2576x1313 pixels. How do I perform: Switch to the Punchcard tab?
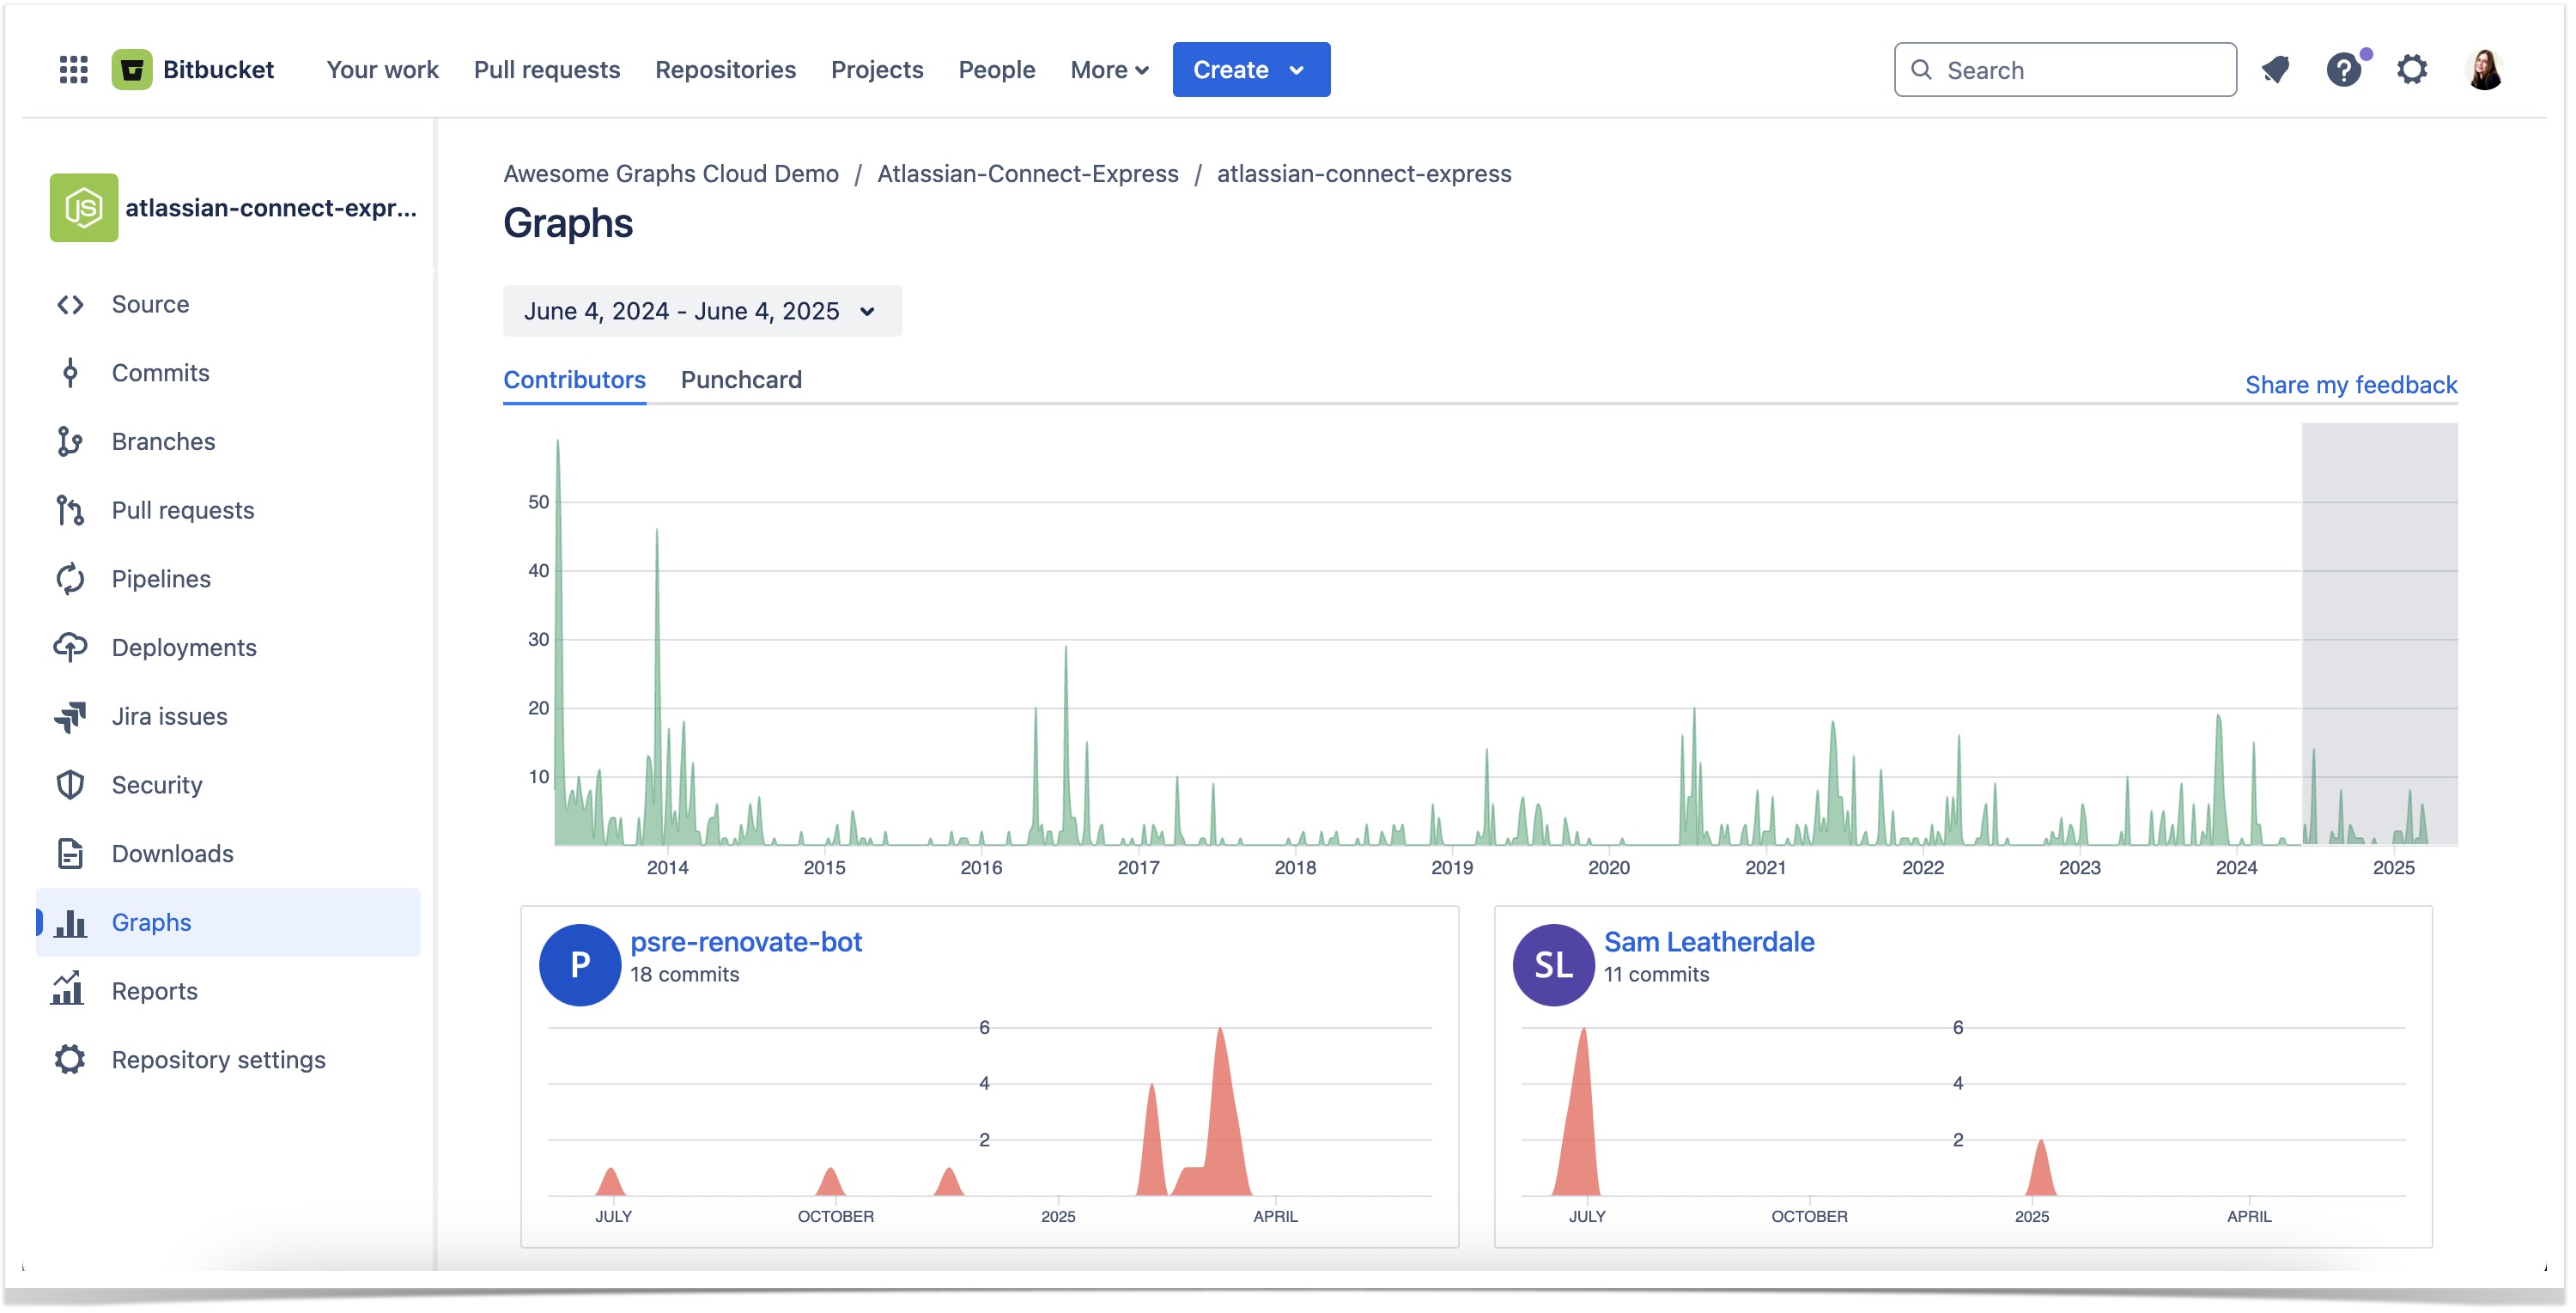click(741, 380)
